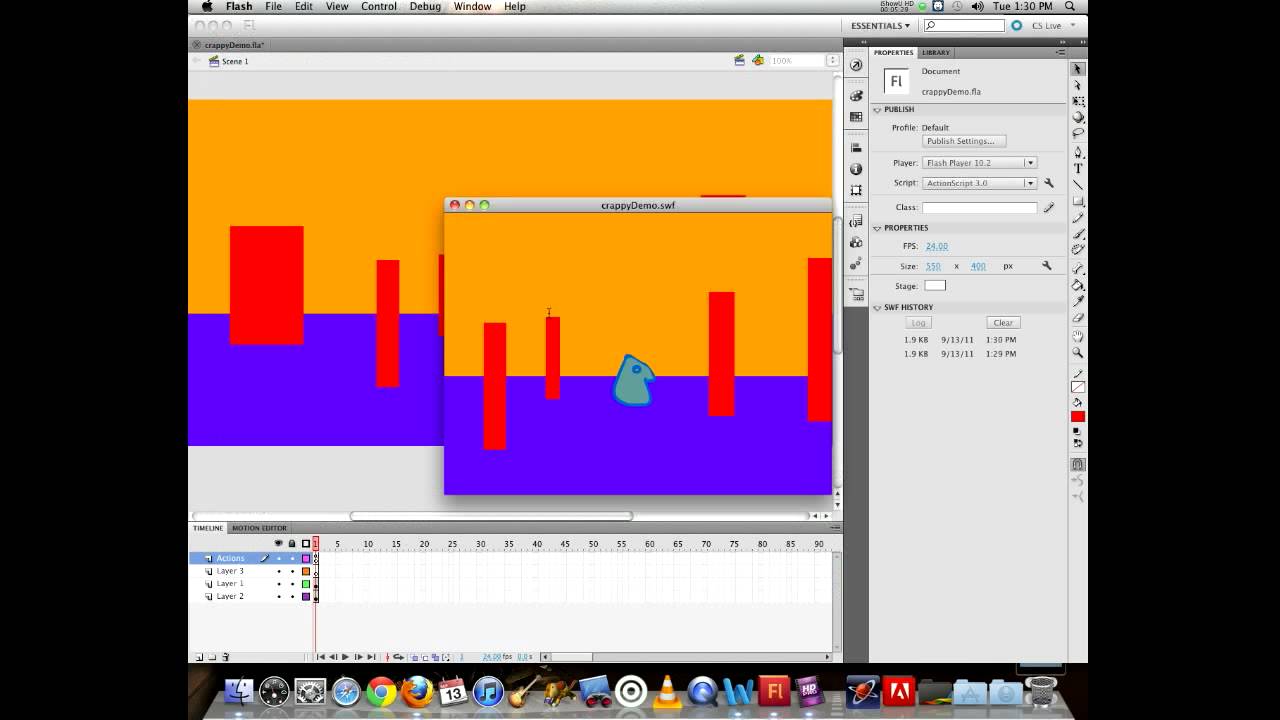
Task: Click the New Layer icon in timeline
Action: point(199,657)
